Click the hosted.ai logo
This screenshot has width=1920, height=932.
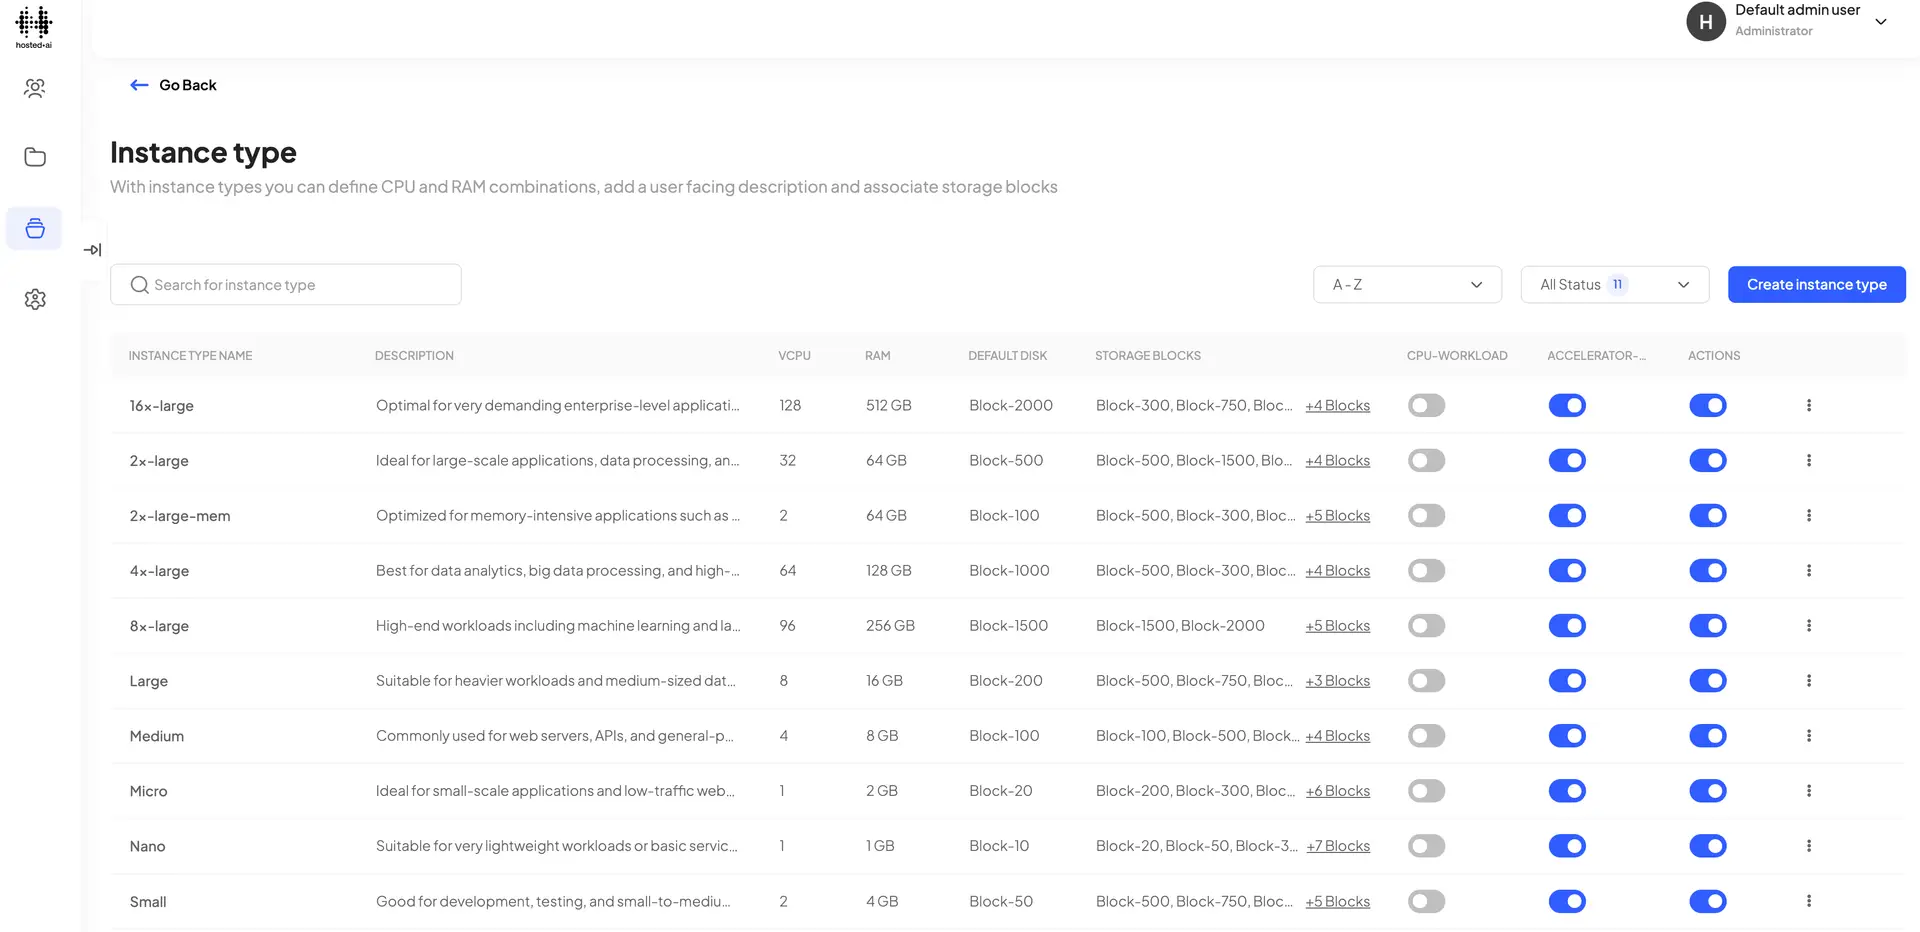point(33,26)
